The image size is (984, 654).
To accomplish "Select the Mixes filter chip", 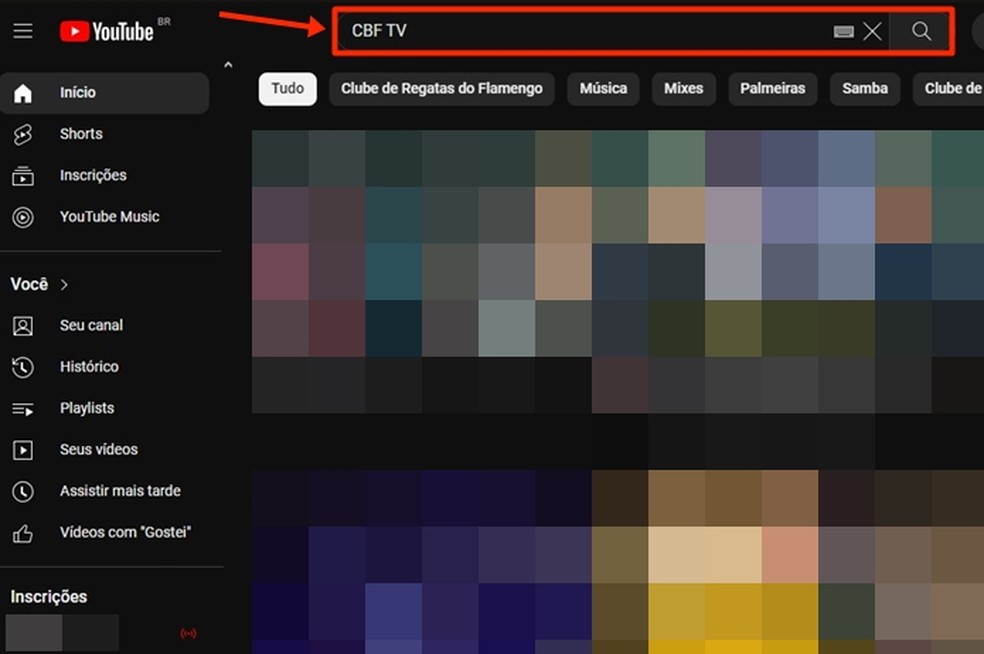I will point(683,88).
